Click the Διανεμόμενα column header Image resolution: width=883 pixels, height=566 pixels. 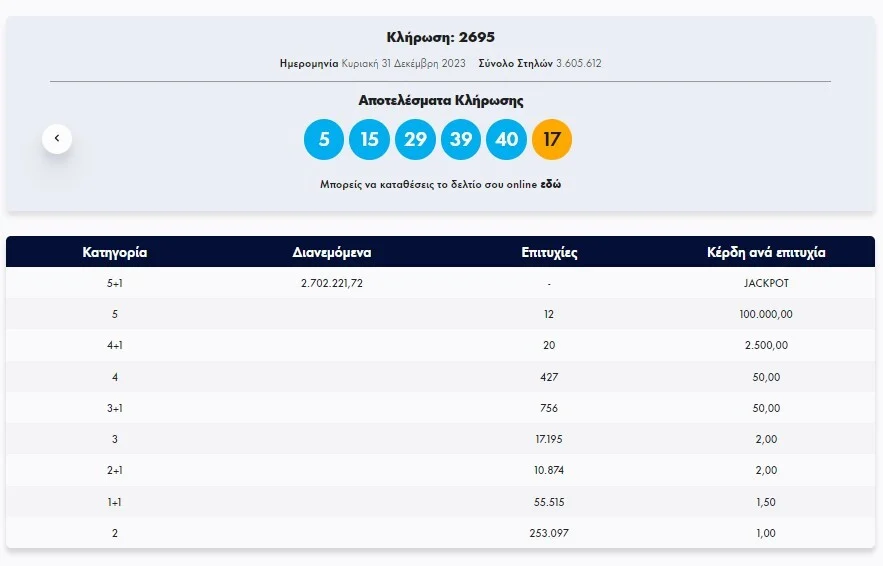coord(332,252)
